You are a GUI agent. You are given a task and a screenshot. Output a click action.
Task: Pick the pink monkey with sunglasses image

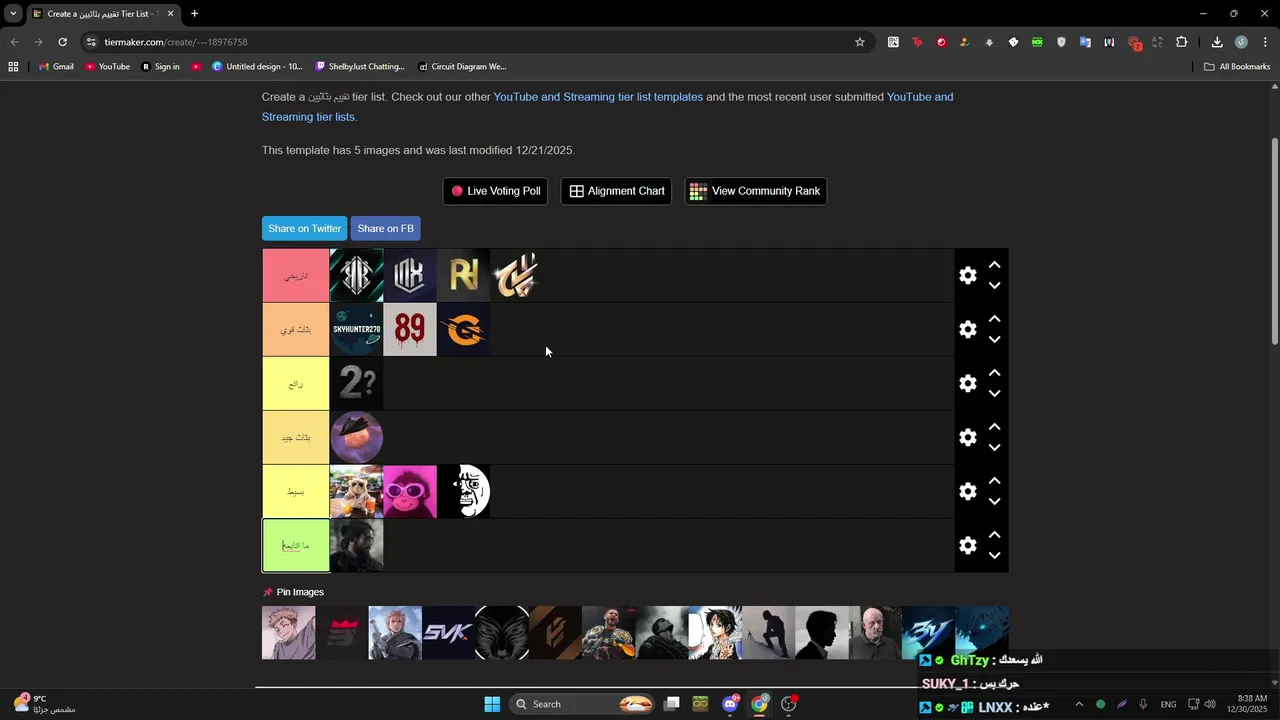pos(410,491)
